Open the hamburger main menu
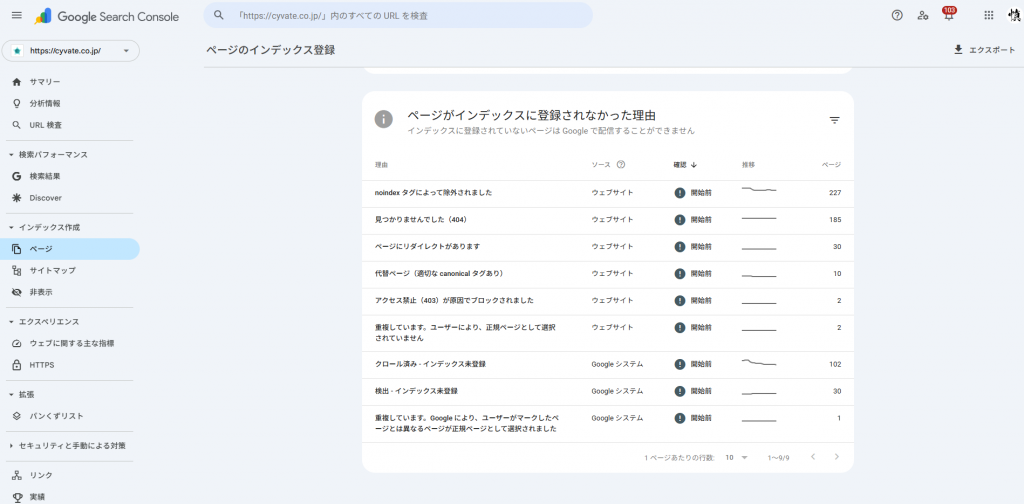The width and height of the screenshot is (1024, 504). pos(16,15)
